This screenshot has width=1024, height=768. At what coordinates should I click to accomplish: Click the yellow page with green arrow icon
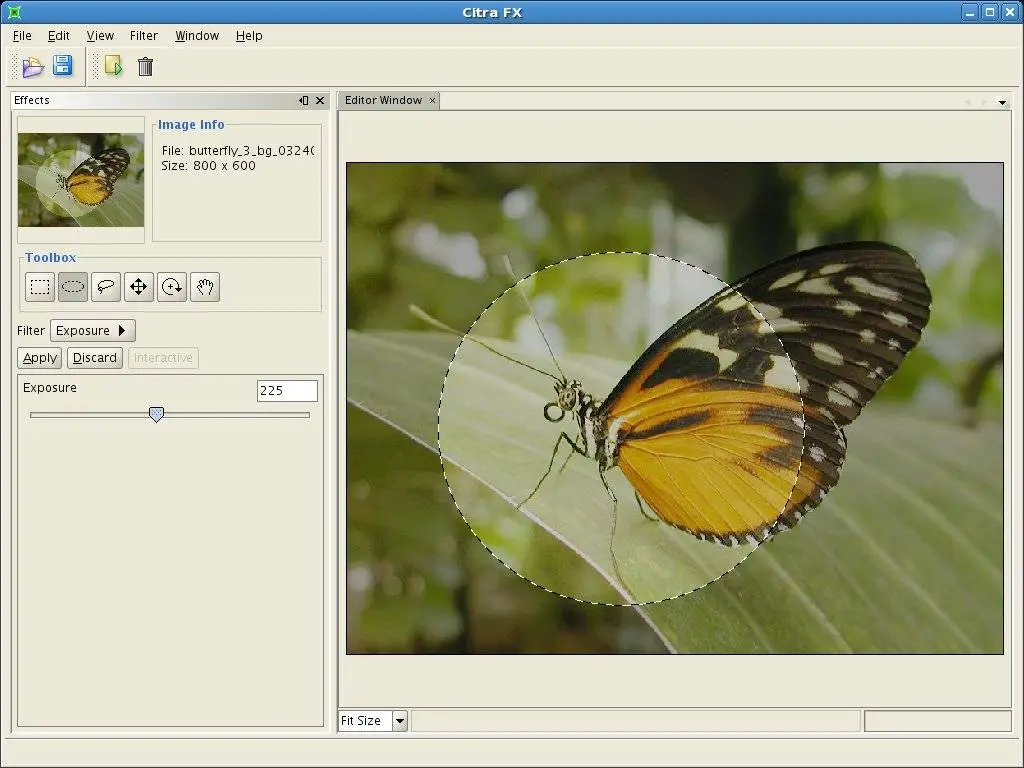pyautogui.click(x=113, y=67)
